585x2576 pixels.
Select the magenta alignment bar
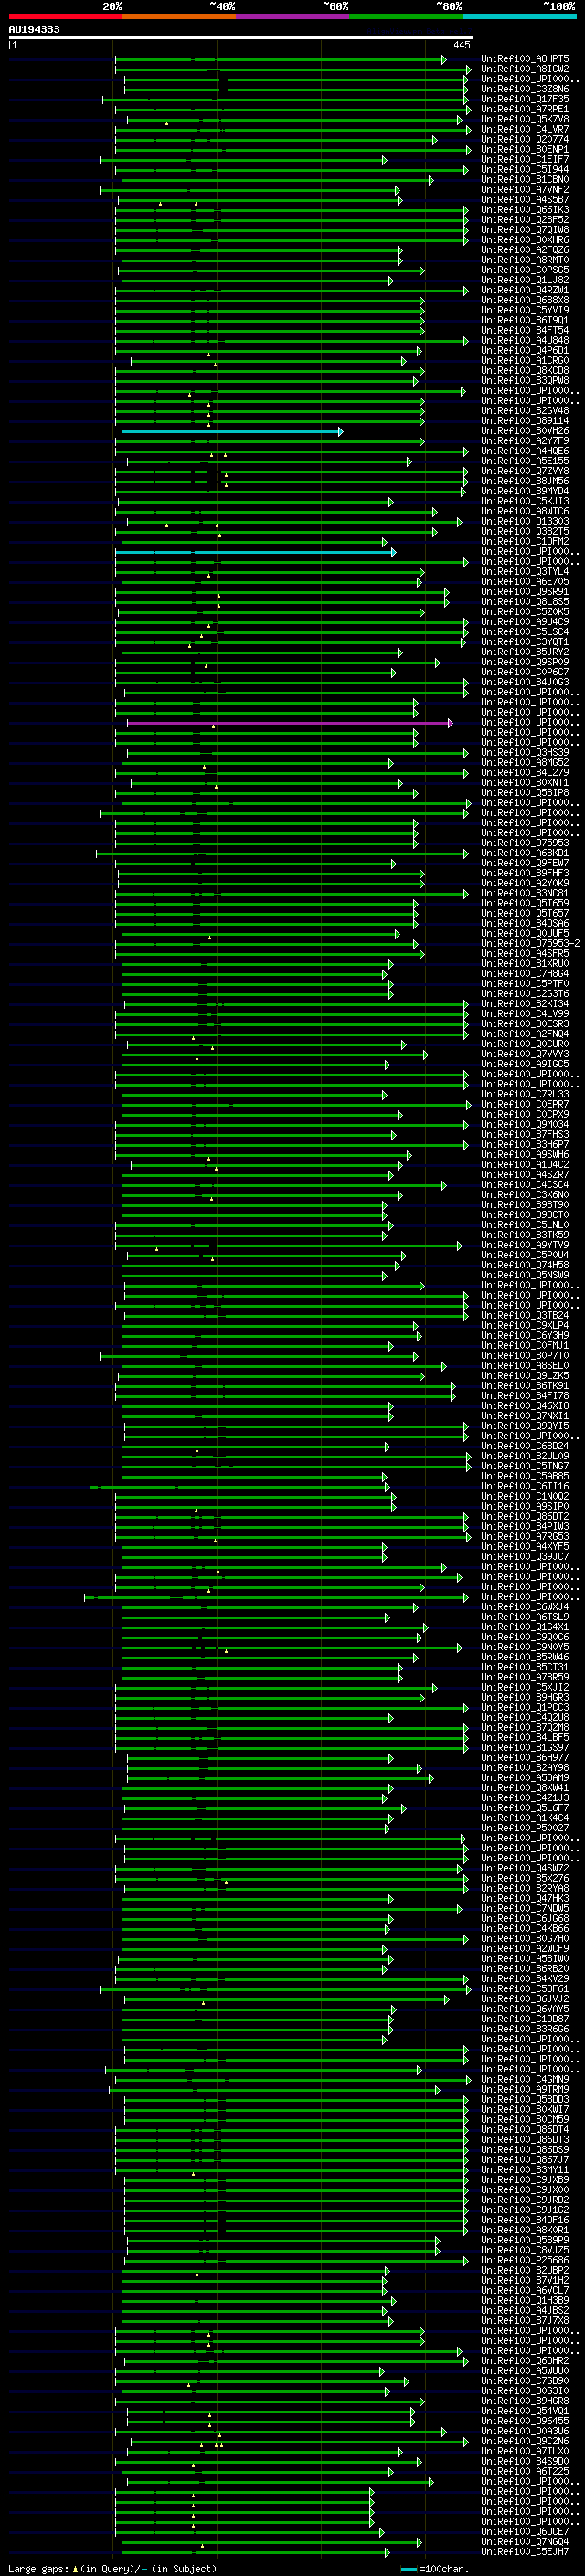[x=290, y=722]
